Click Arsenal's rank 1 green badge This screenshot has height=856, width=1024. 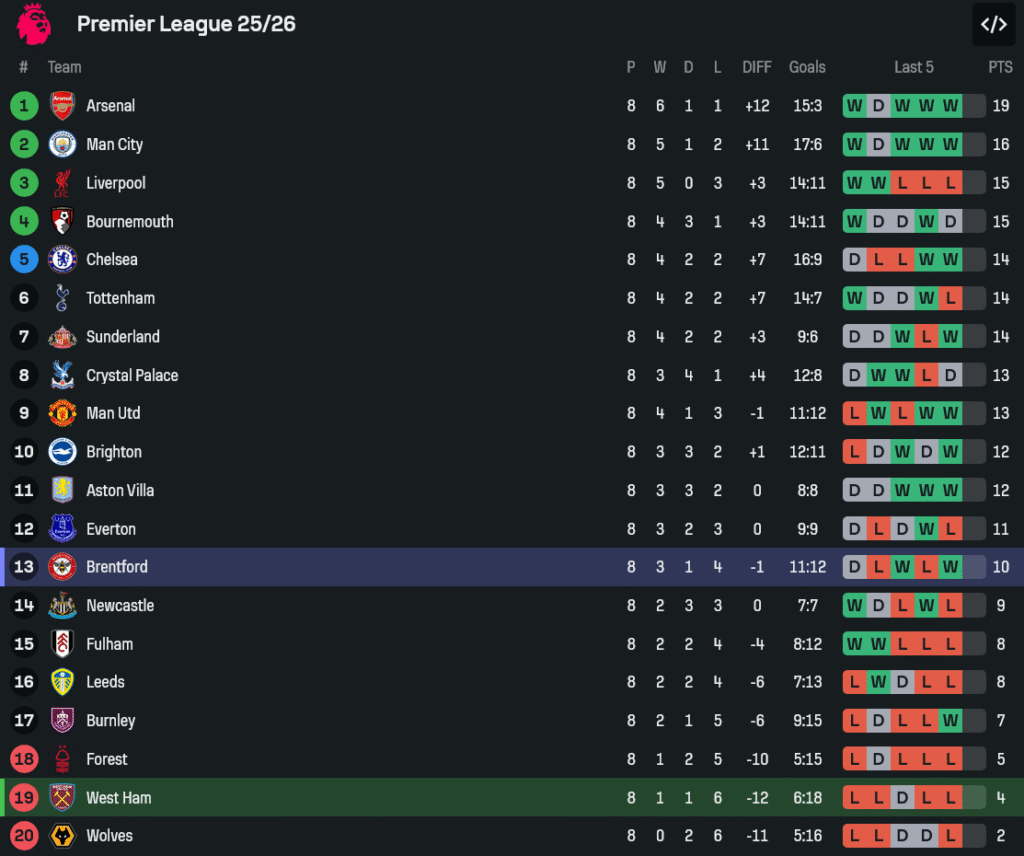(24, 106)
